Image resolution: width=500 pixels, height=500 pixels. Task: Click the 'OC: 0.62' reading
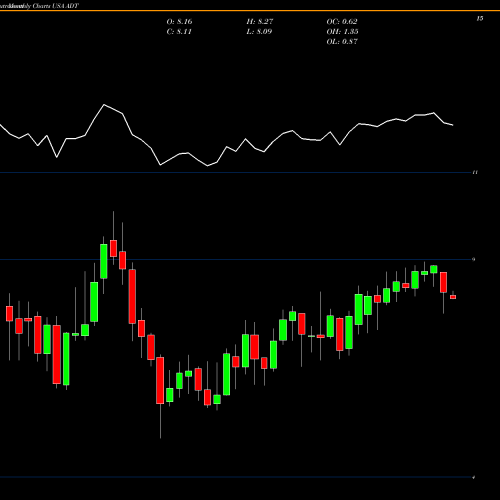tap(342, 22)
